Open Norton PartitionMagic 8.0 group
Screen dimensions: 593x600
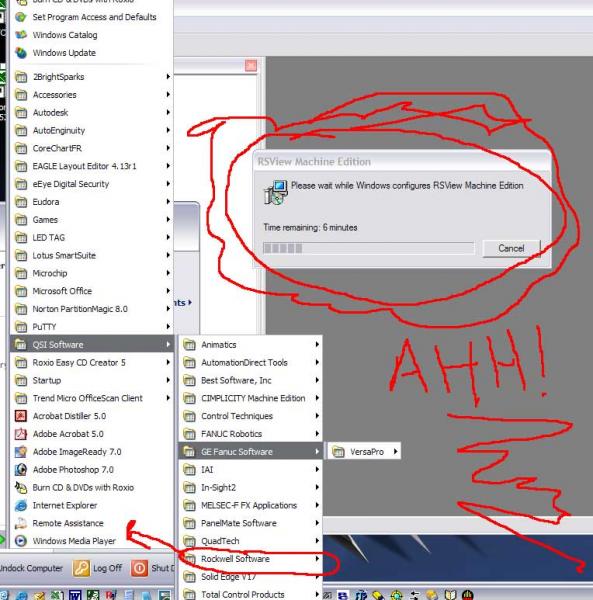(x=92, y=309)
